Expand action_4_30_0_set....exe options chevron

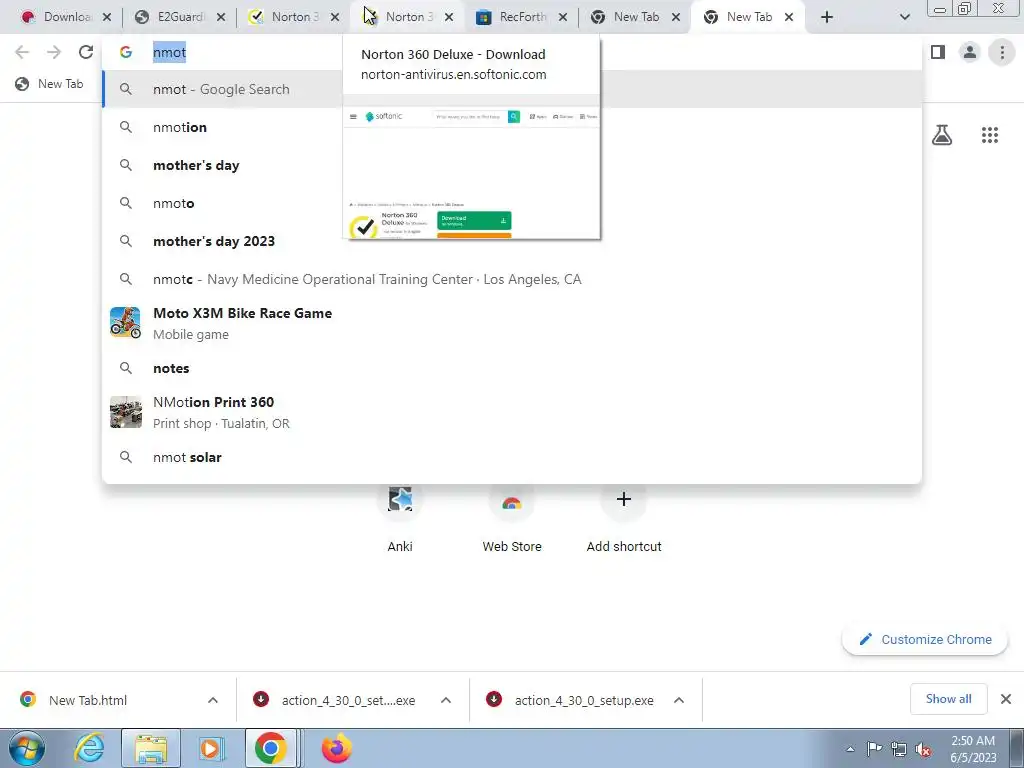(446, 700)
